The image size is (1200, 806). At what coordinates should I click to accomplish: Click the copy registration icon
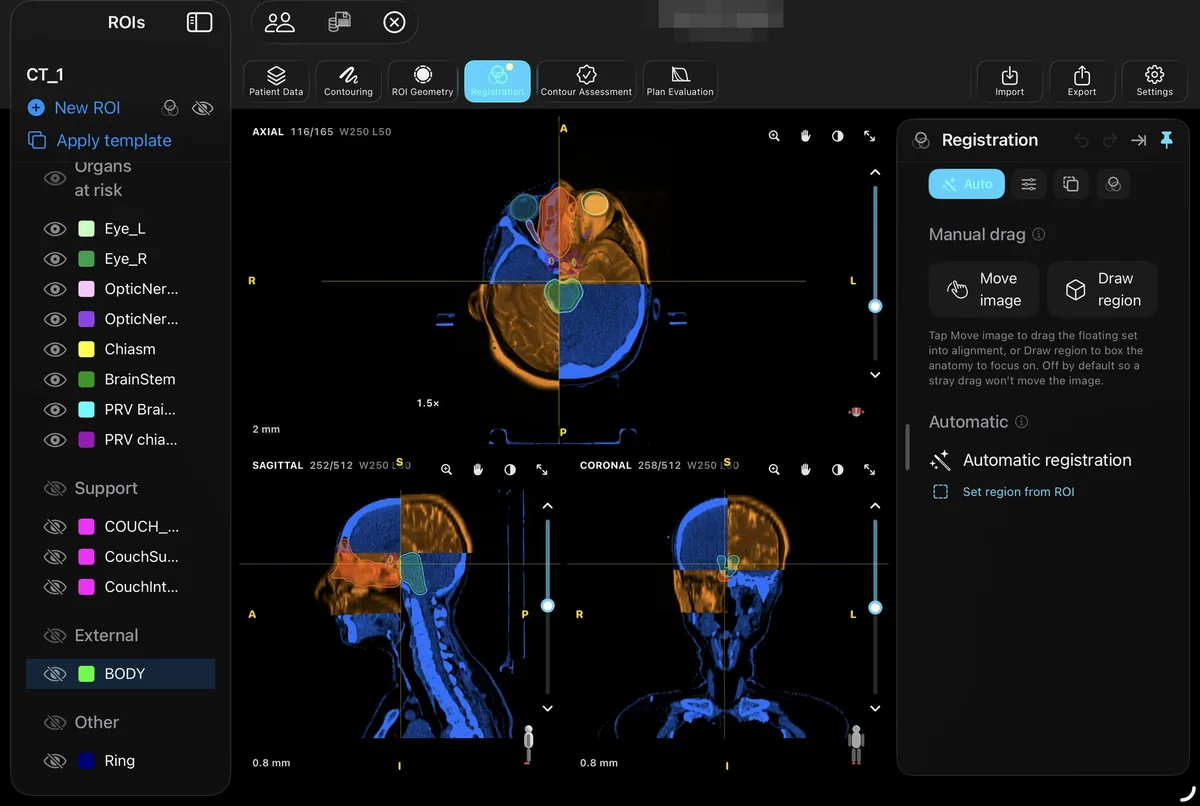point(1070,184)
